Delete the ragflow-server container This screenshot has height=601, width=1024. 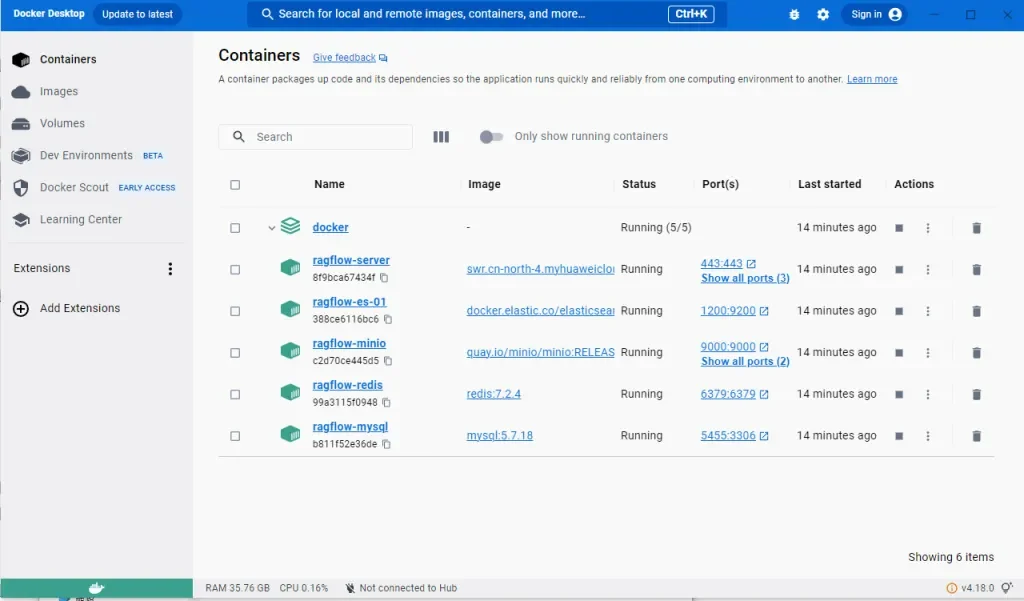[976, 269]
